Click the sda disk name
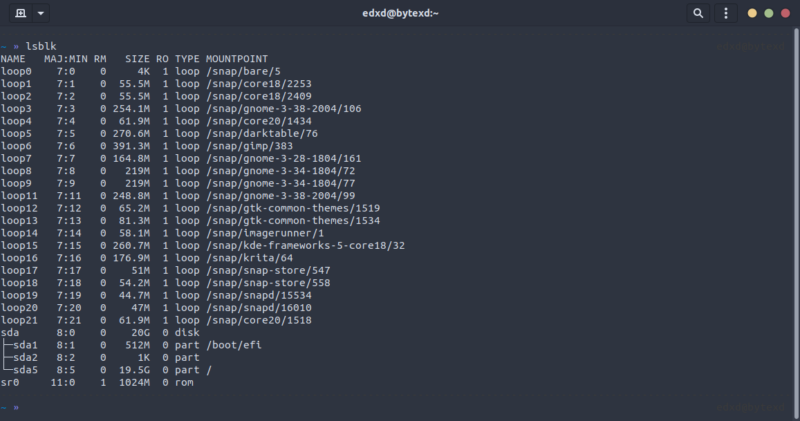The width and height of the screenshot is (800, 421). click(9, 332)
